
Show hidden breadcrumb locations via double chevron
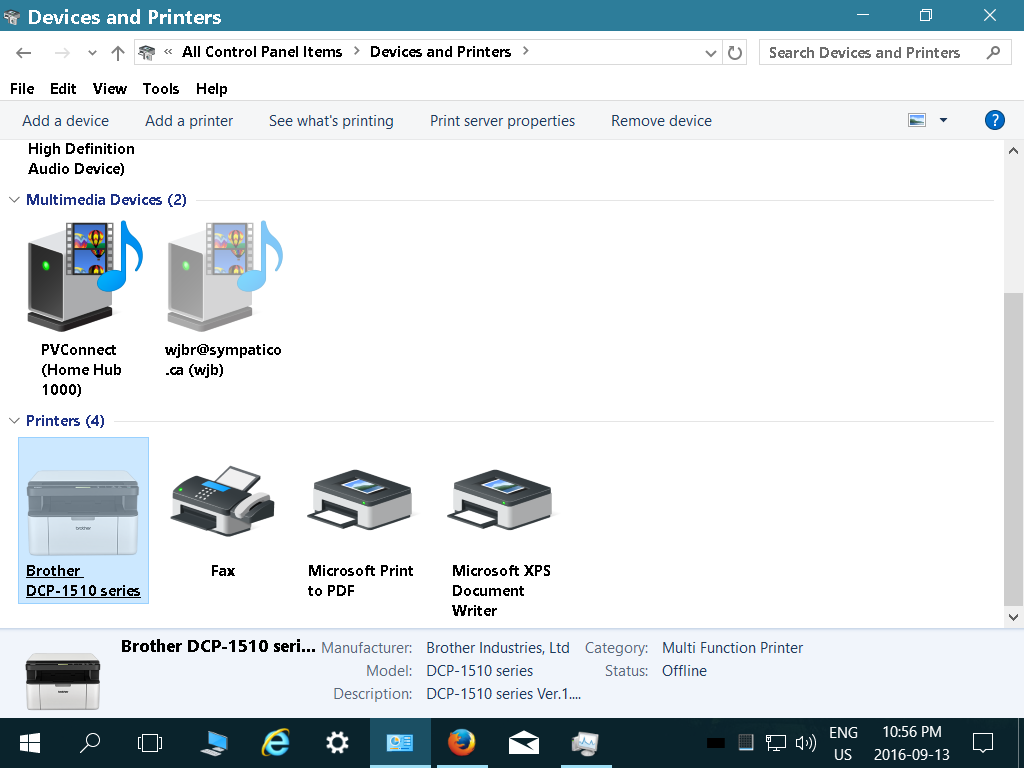168,51
